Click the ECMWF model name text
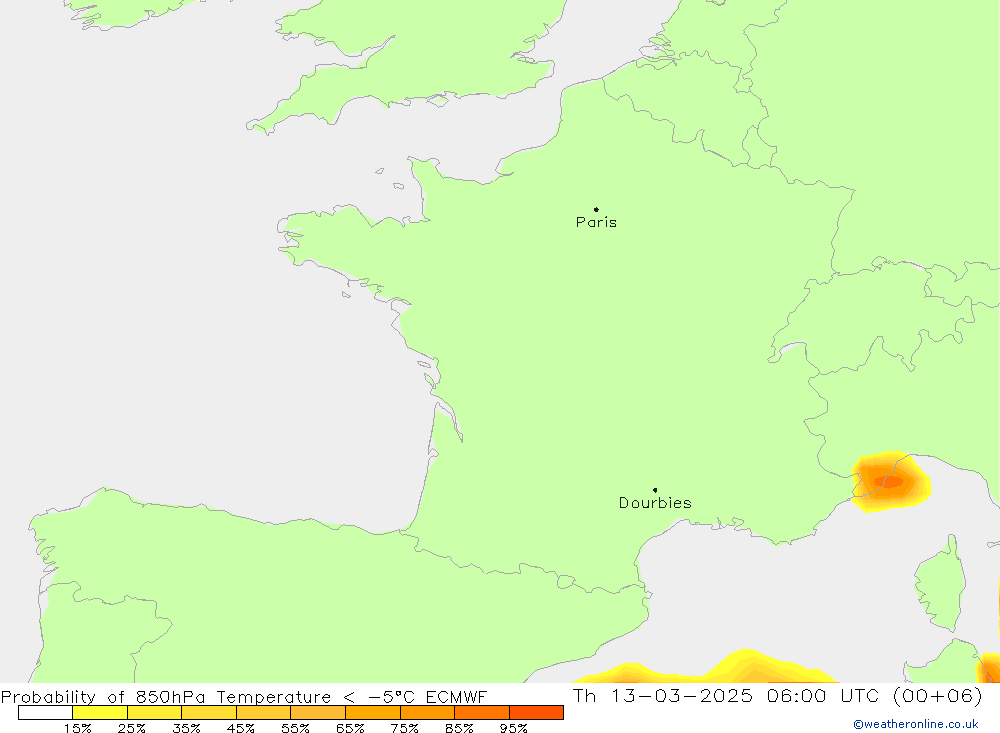The height and width of the screenshot is (733, 1000). pyautogui.click(x=456, y=697)
